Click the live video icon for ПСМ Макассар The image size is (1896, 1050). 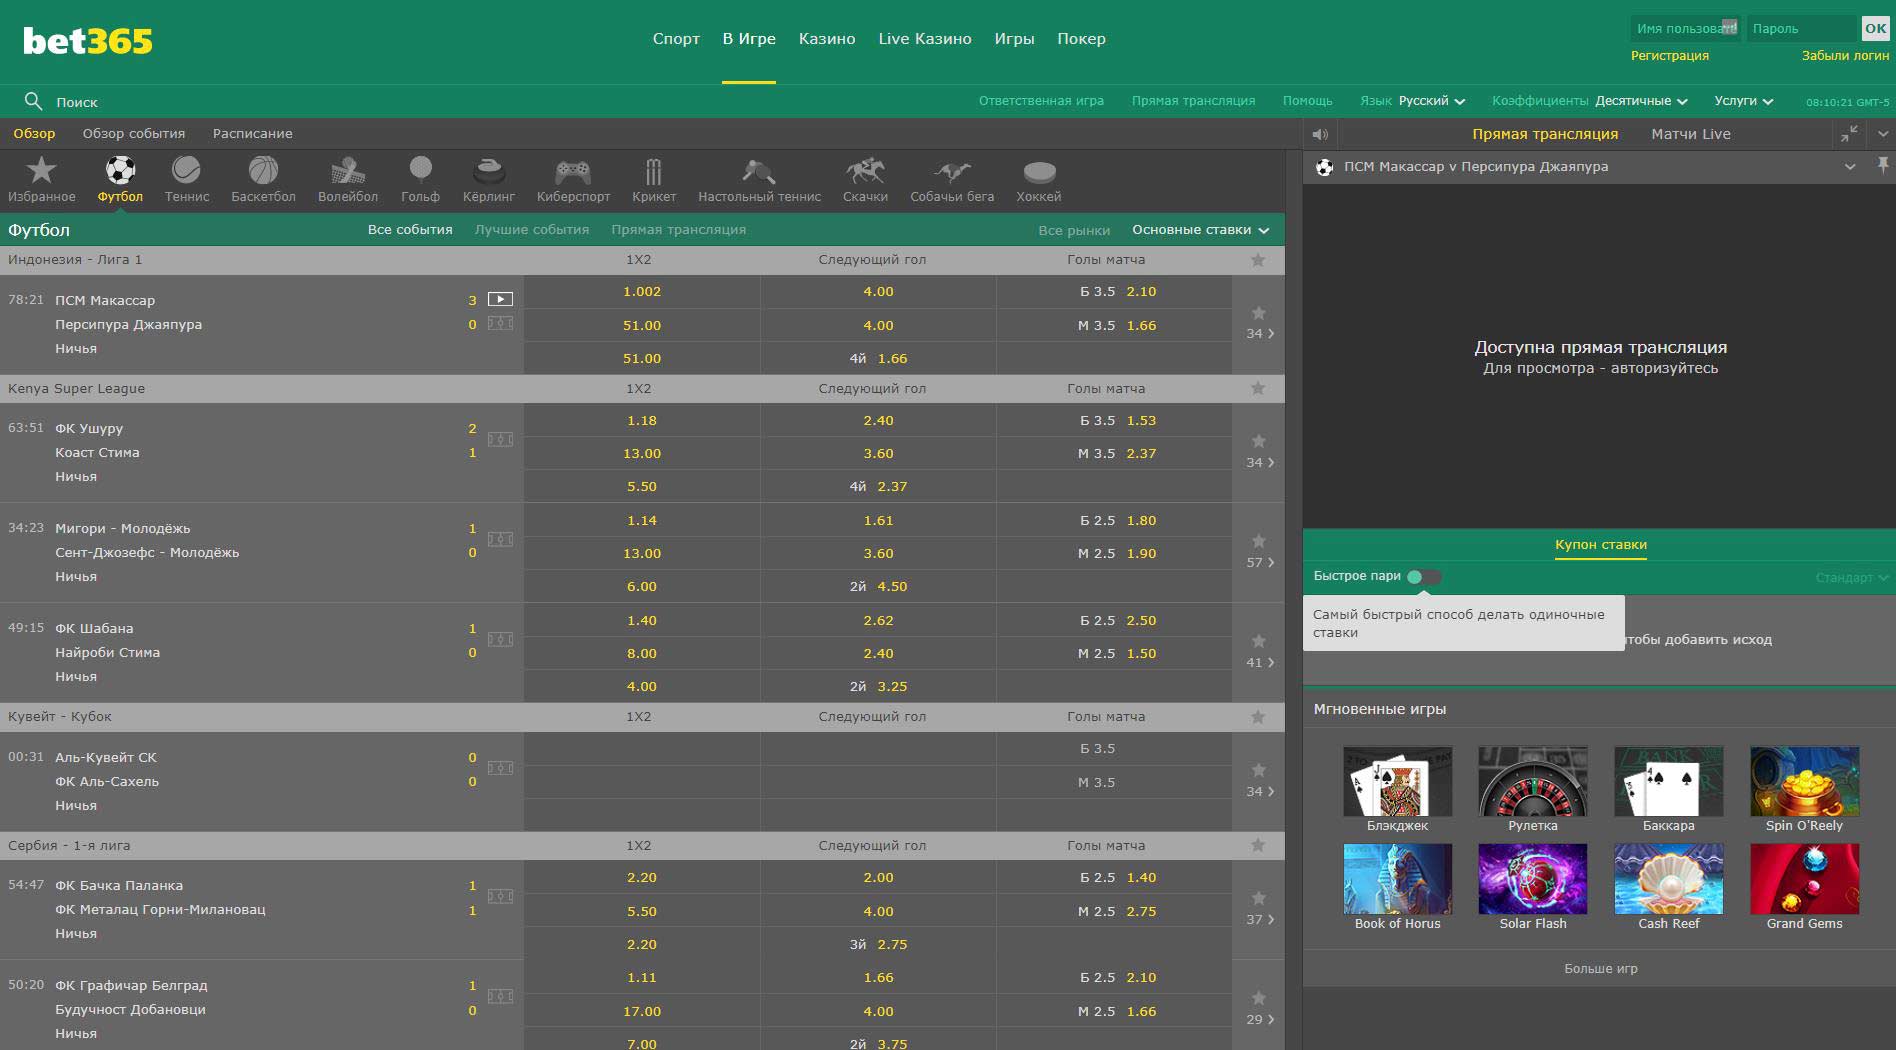pos(500,299)
